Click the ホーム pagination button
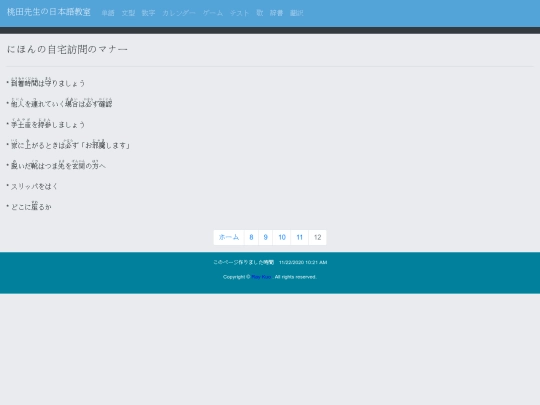540x405 pixels. point(229,237)
